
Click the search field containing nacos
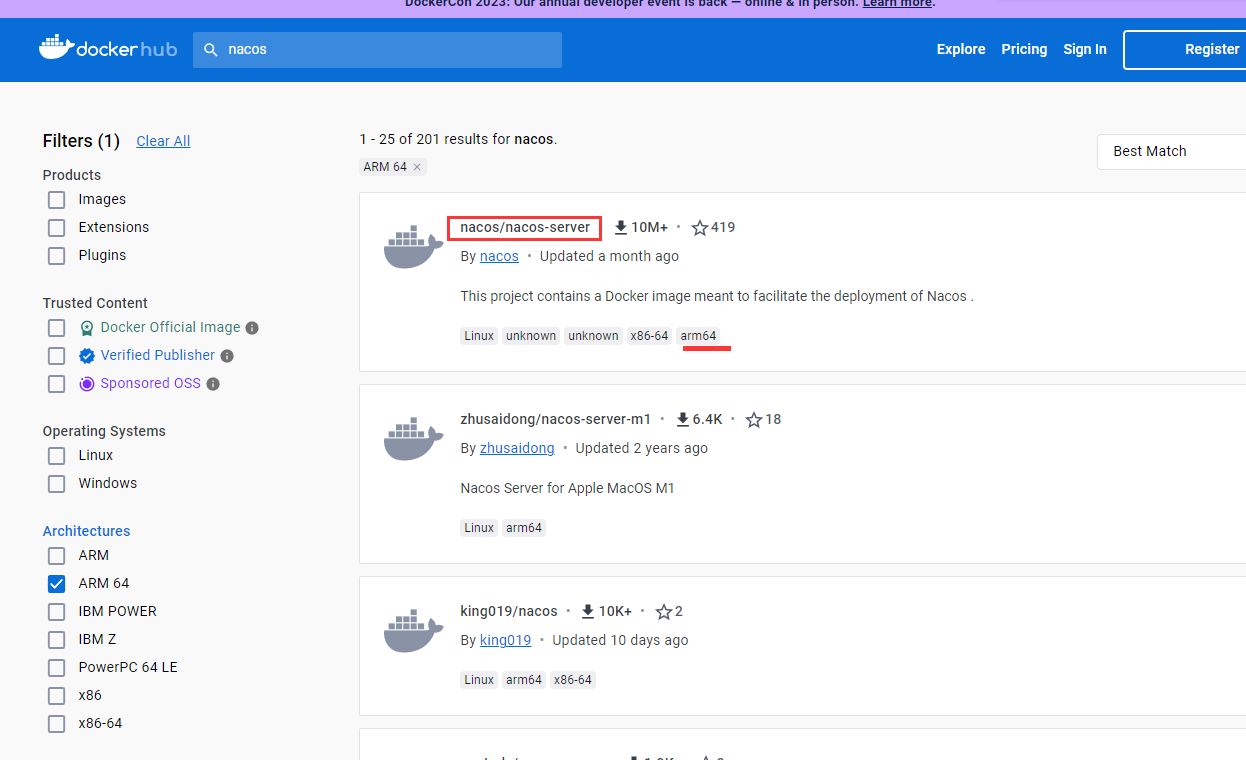(377, 49)
